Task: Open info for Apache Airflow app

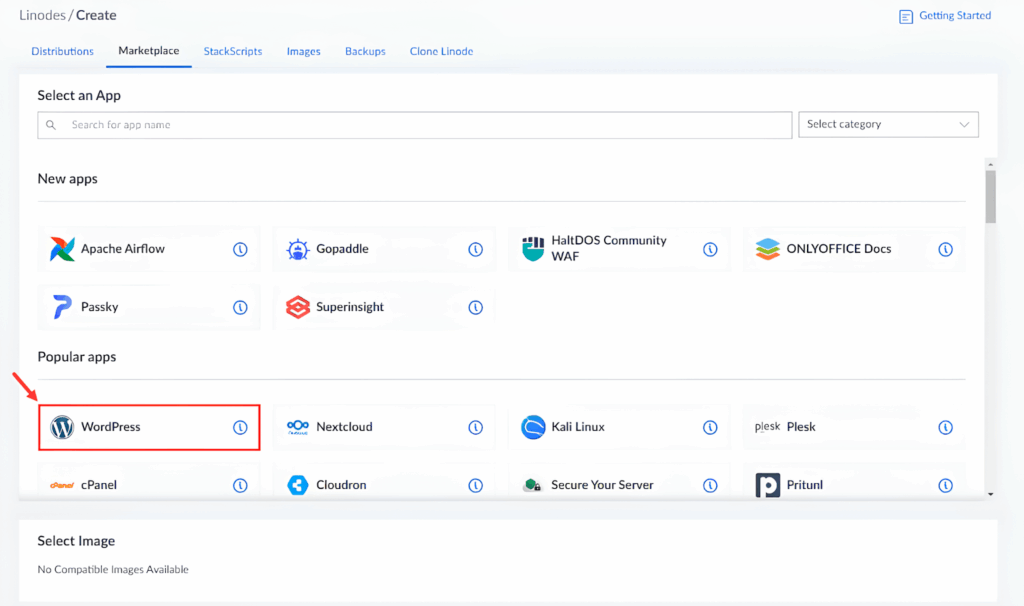Action: [240, 249]
